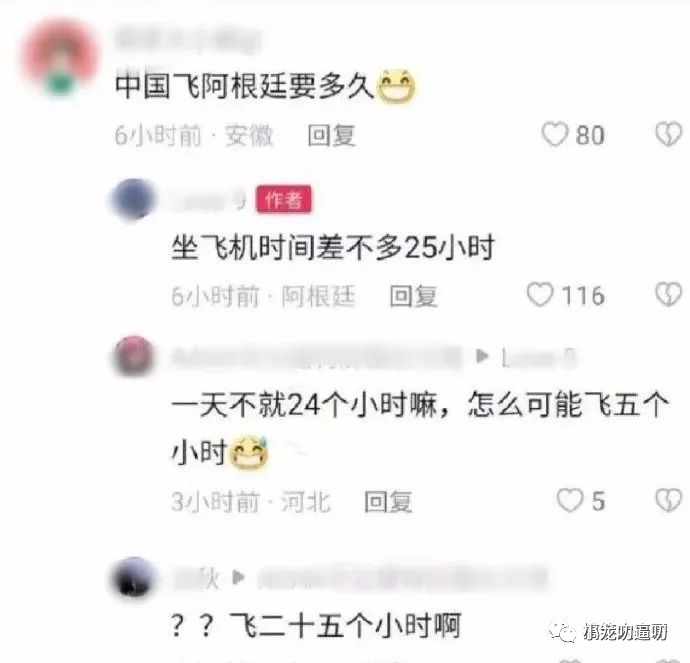Viewport: 690px width, 663px height.
Task: Open the author's blue avatar
Action: (x=133, y=199)
